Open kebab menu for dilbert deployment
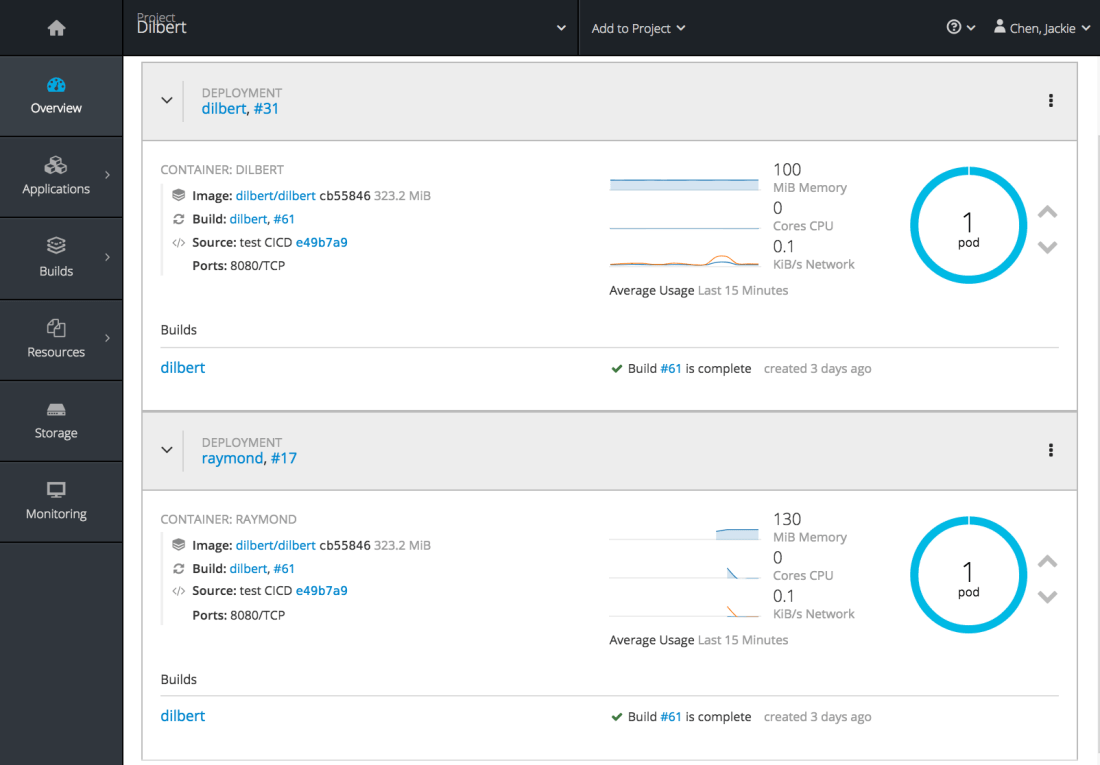The height and width of the screenshot is (765, 1100). point(1050,100)
